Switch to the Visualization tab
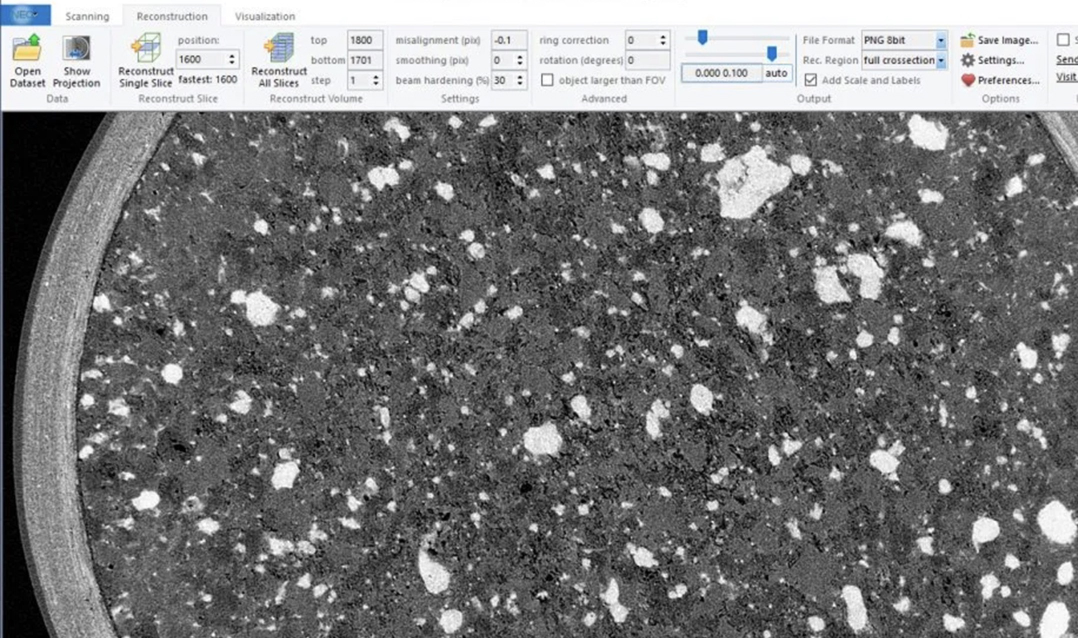This screenshot has height=638, width=1078. [265, 16]
